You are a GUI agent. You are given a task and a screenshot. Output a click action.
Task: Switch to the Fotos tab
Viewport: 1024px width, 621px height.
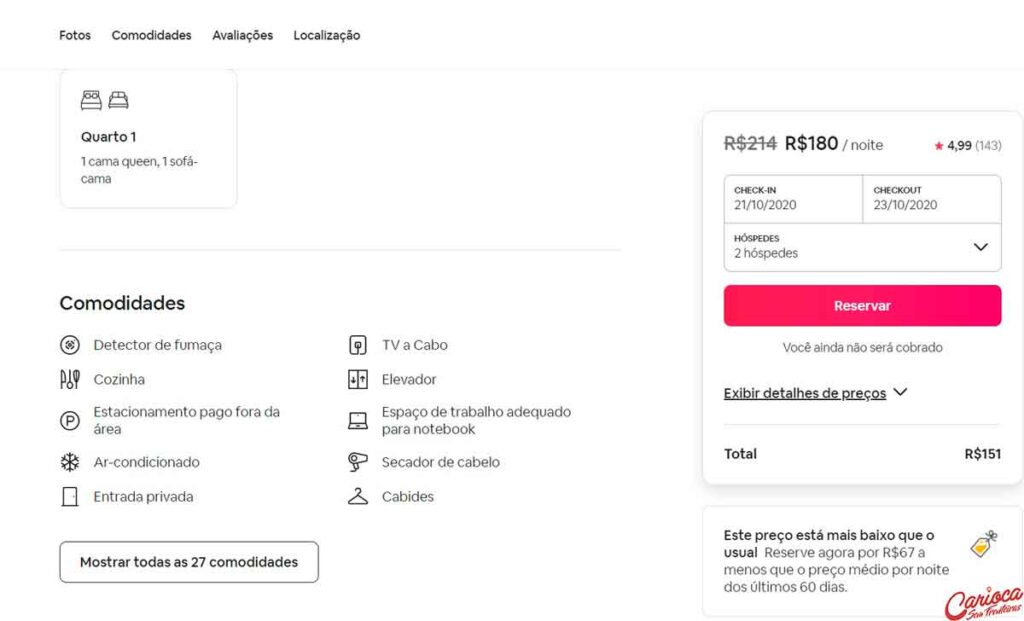75,35
